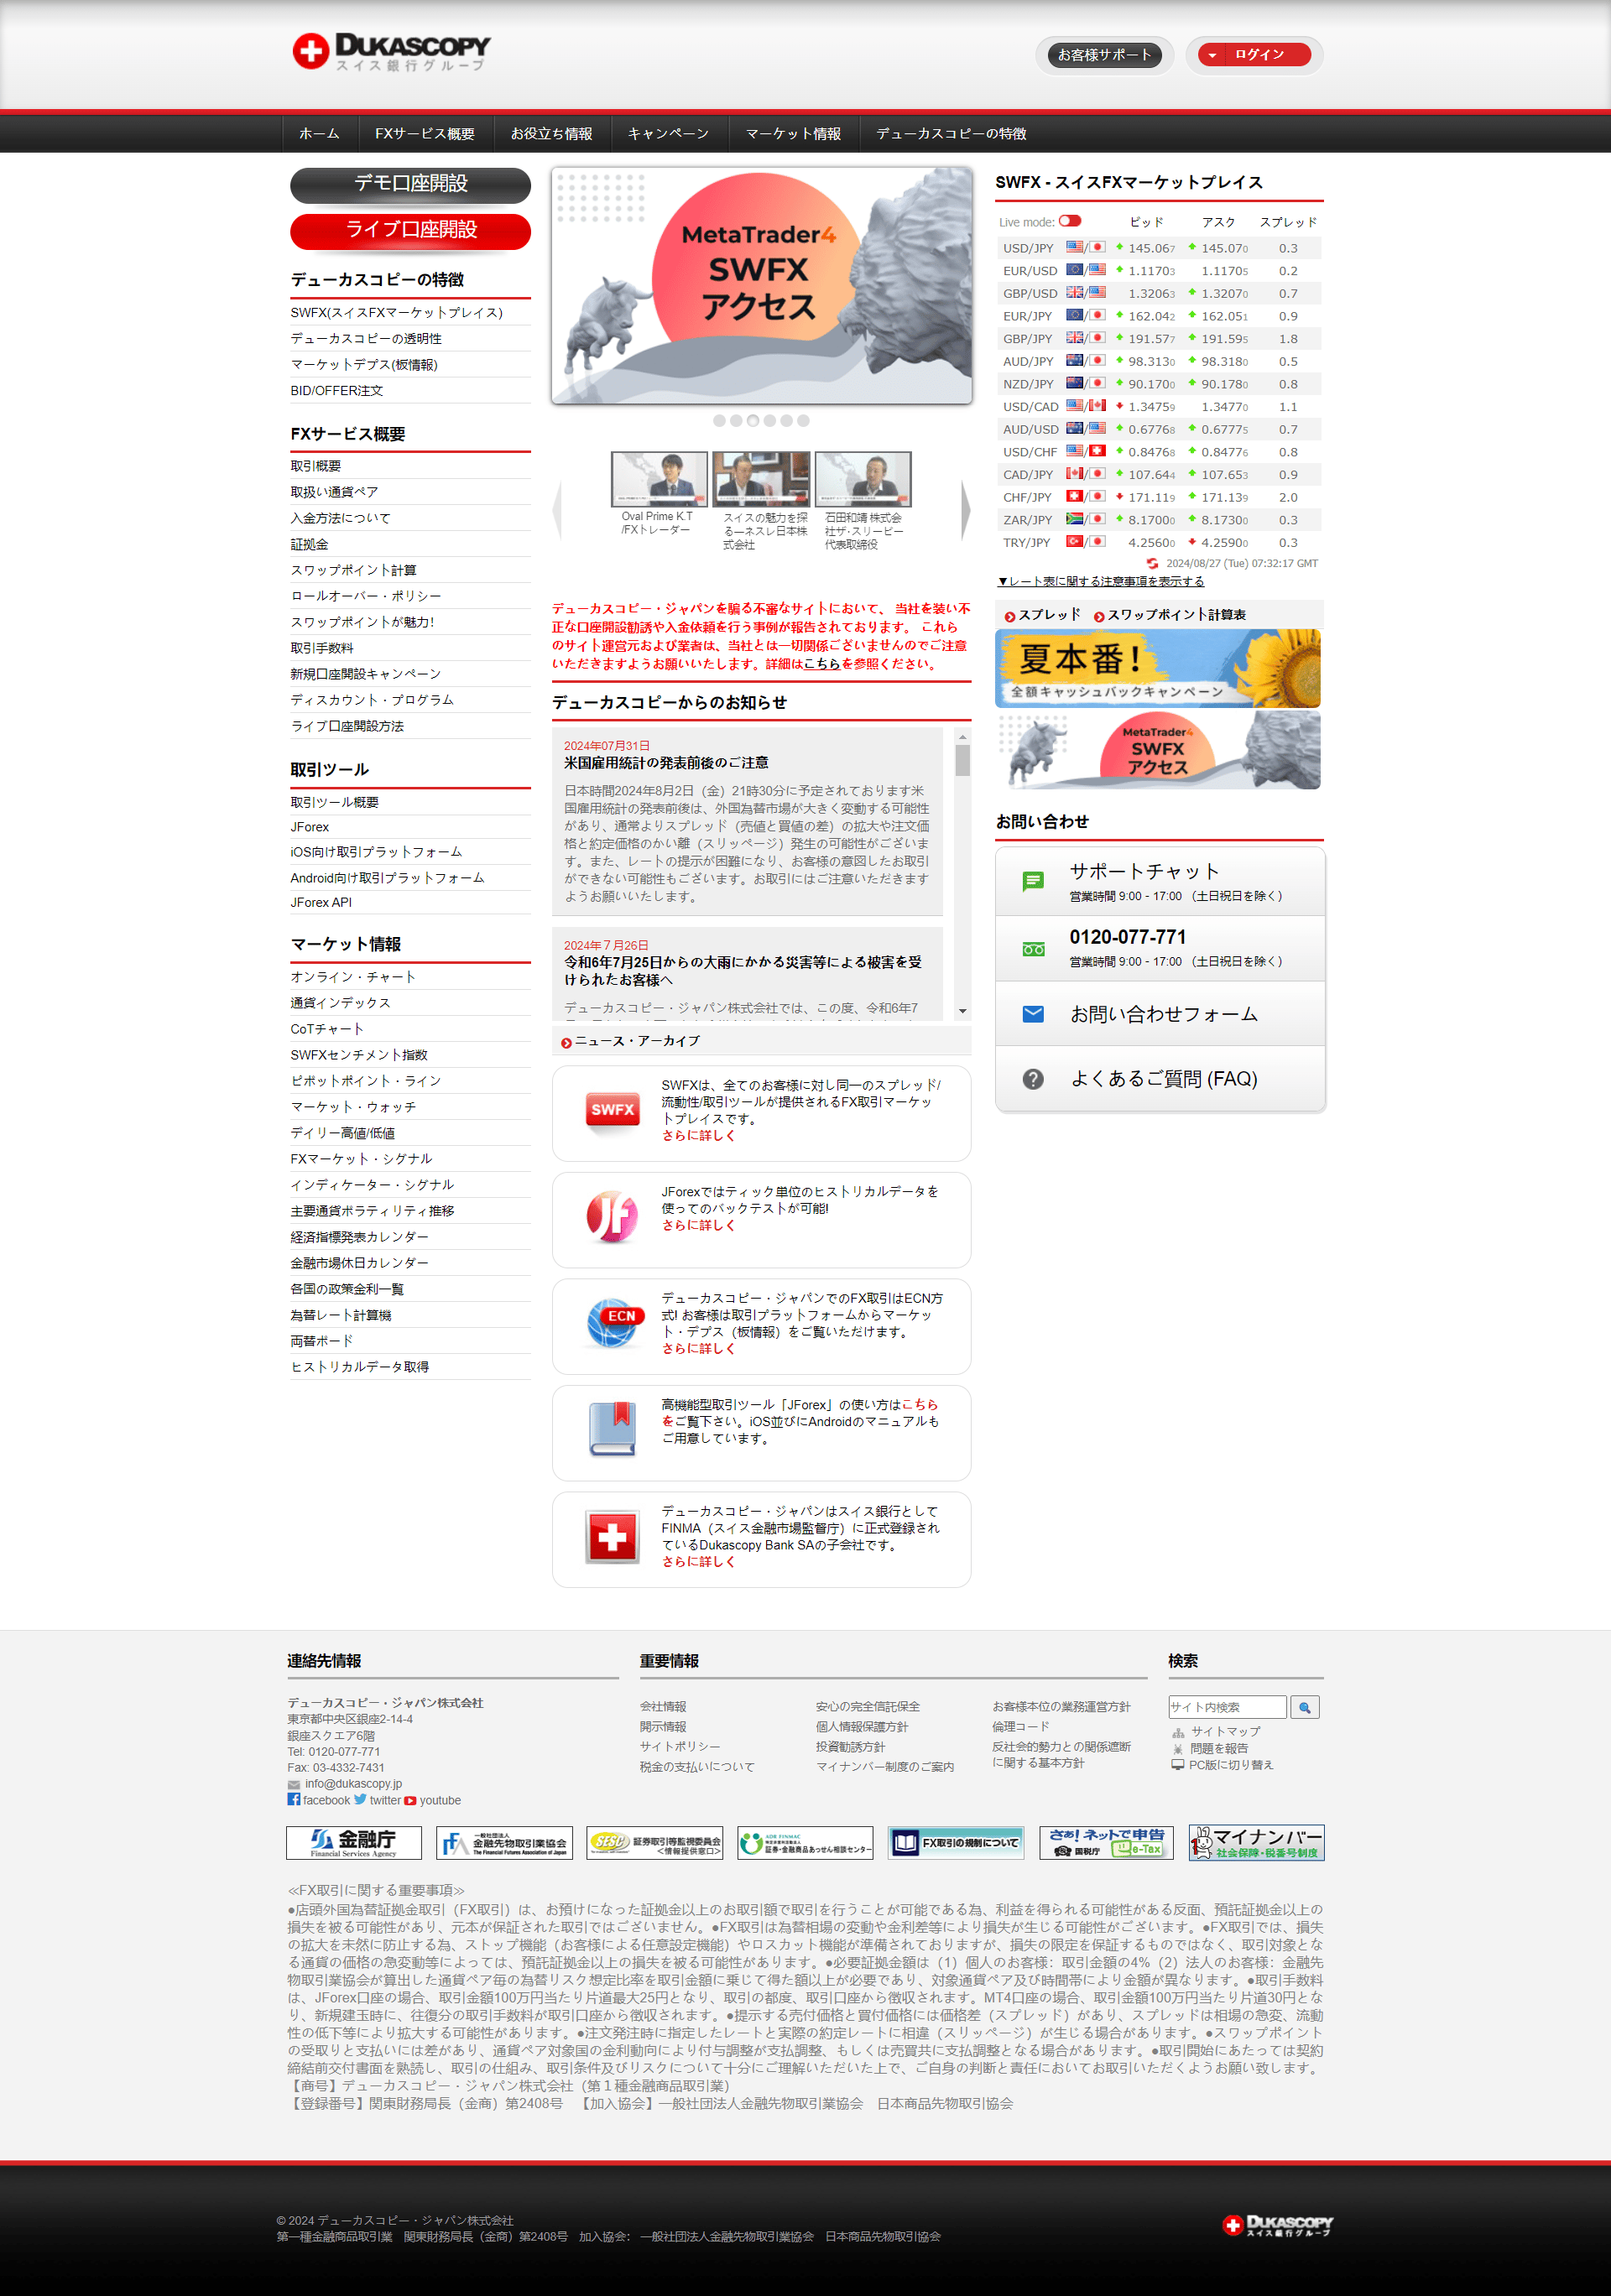Click the ECN globe icon

point(614,1322)
